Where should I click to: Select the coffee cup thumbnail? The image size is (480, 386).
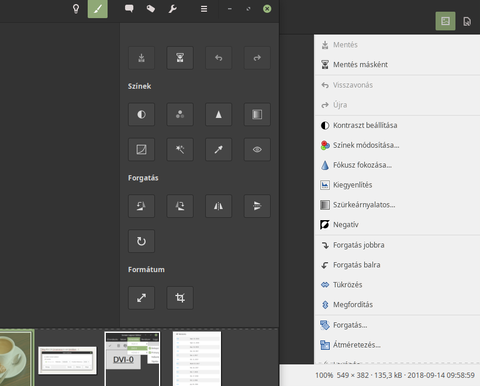(16, 358)
